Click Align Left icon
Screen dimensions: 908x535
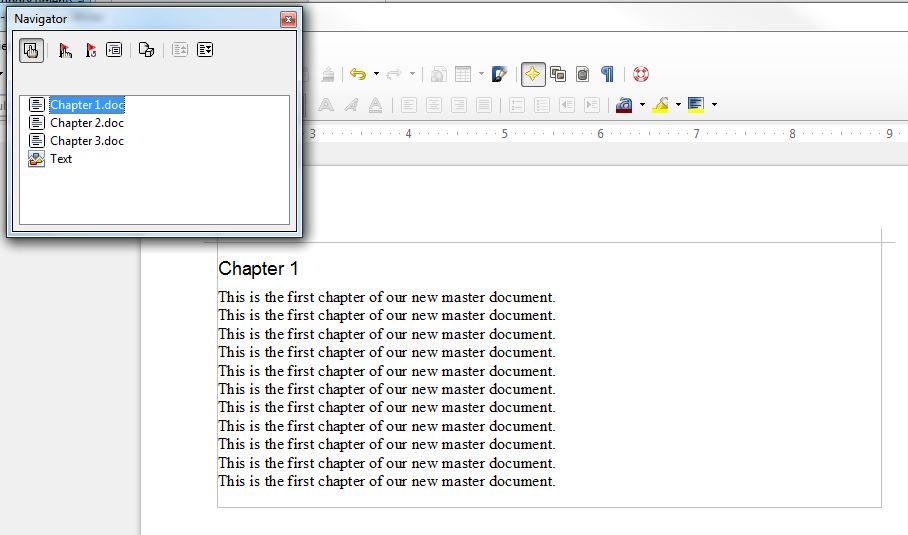409,105
